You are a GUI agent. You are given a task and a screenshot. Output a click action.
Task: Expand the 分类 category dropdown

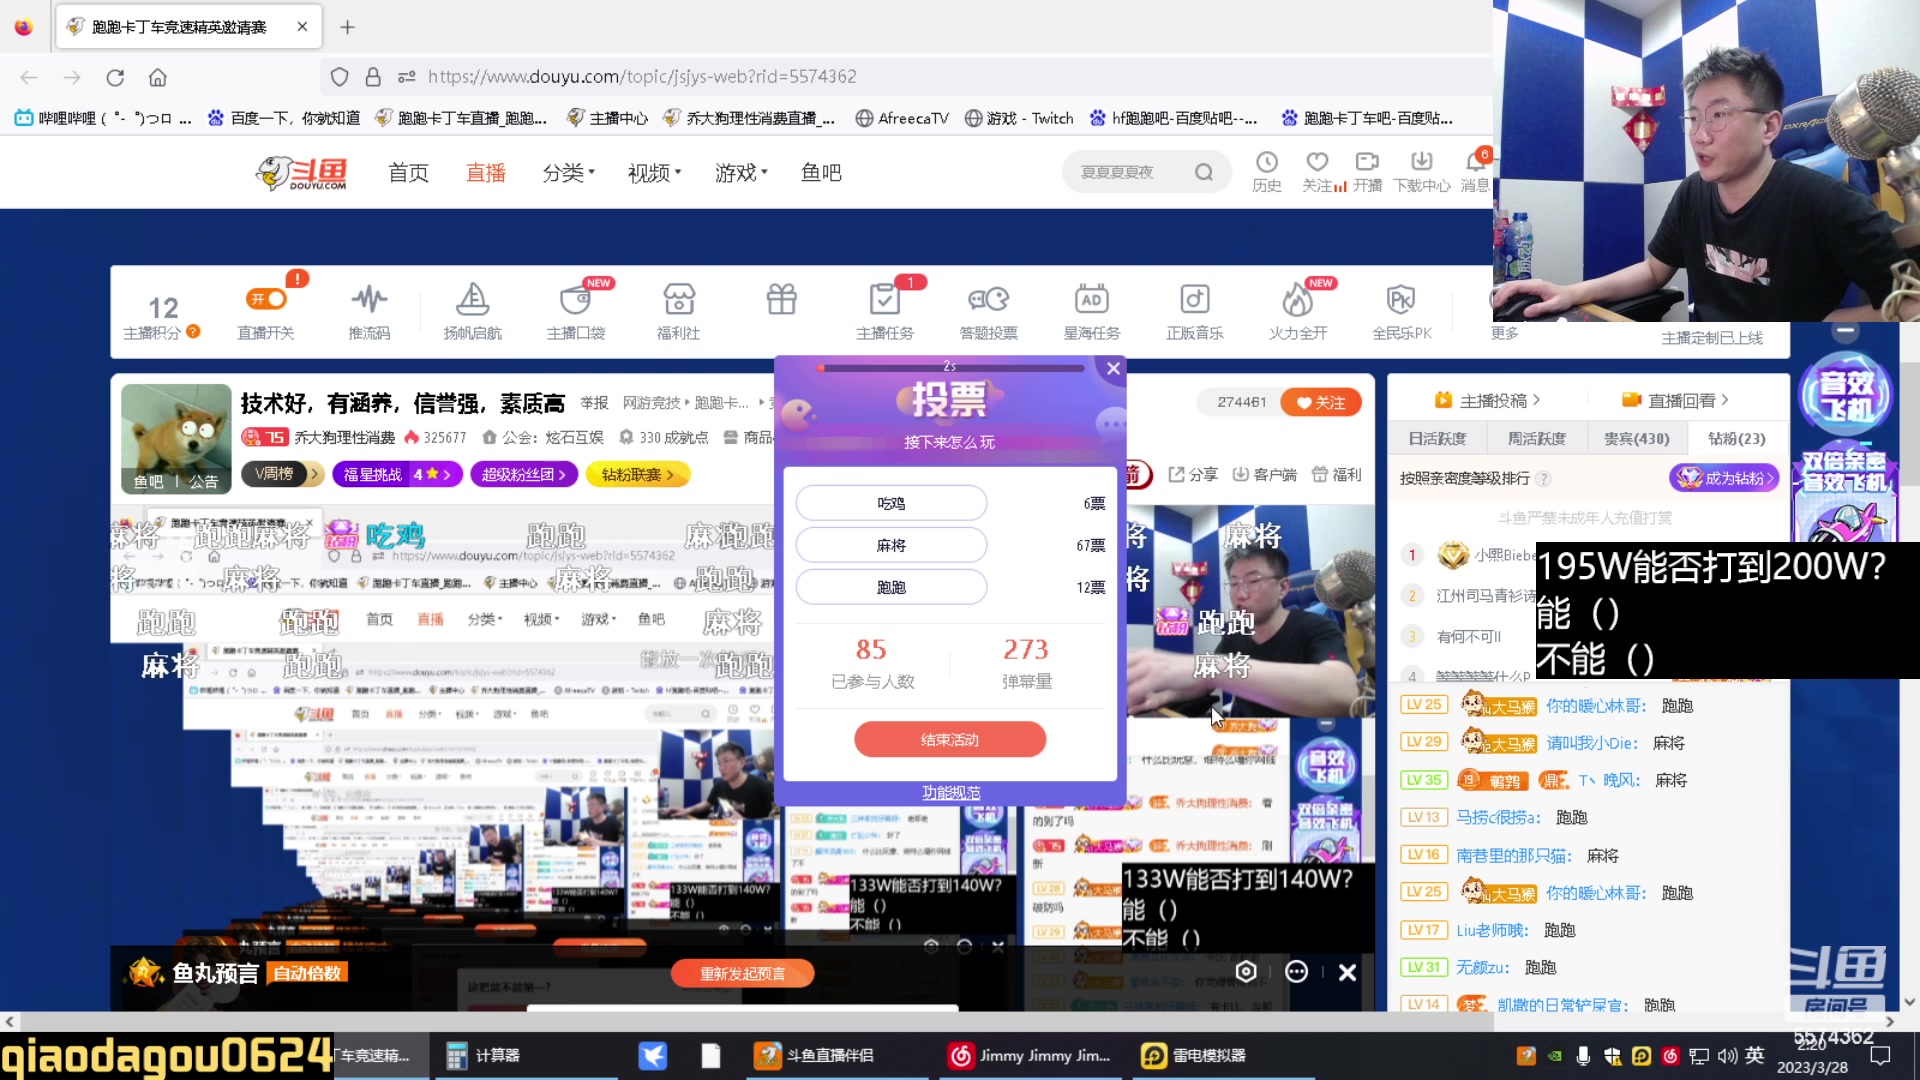[x=567, y=172]
